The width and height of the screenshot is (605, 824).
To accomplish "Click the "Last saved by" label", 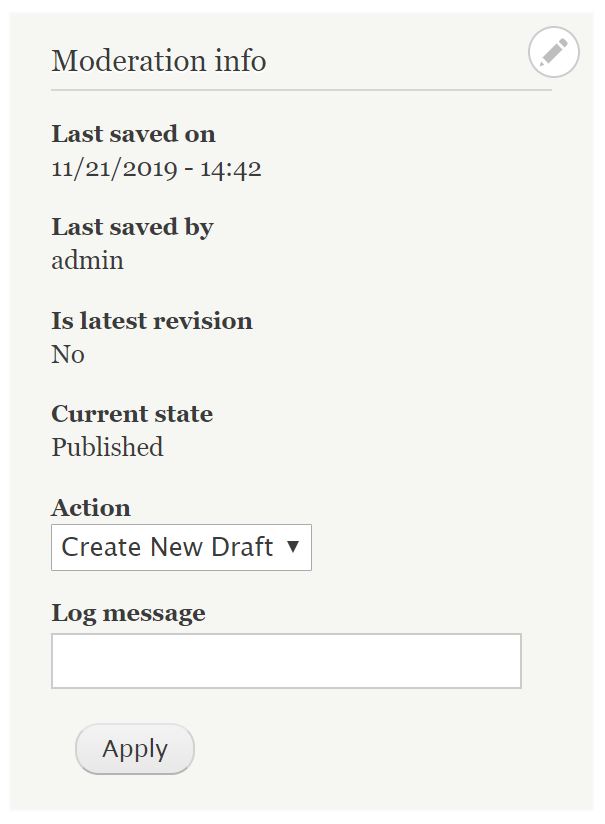I will pyautogui.click(x=132, y=227).
